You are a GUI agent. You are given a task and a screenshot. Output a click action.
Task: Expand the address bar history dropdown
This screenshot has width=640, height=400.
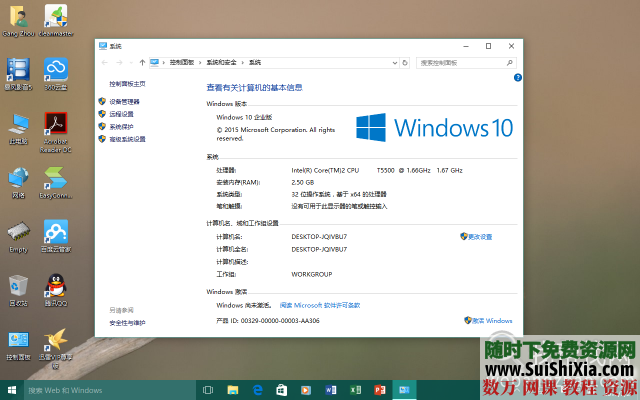coord(395,63)
